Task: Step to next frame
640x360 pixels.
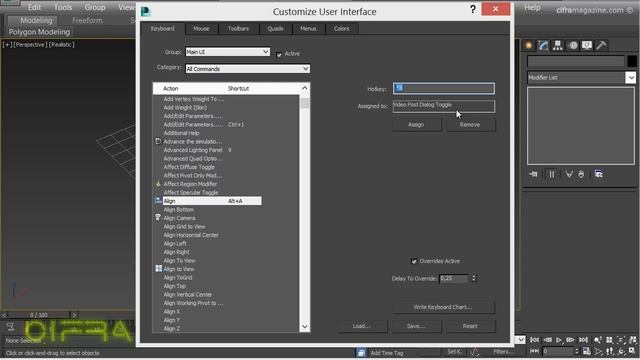Action: (570, 340)
